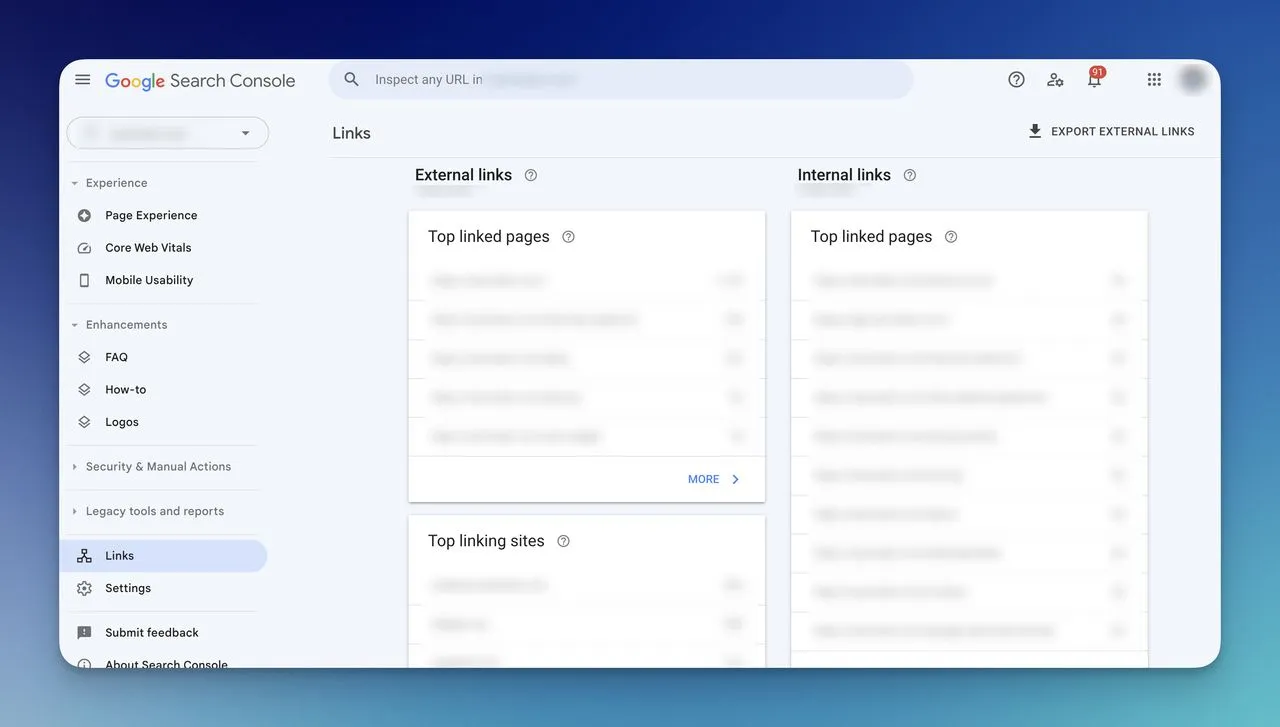This screenshot has height=727, width=1280.
Task: Click the help question mark icon in header
Action: pyautogui.click(x=1016, y=80)
